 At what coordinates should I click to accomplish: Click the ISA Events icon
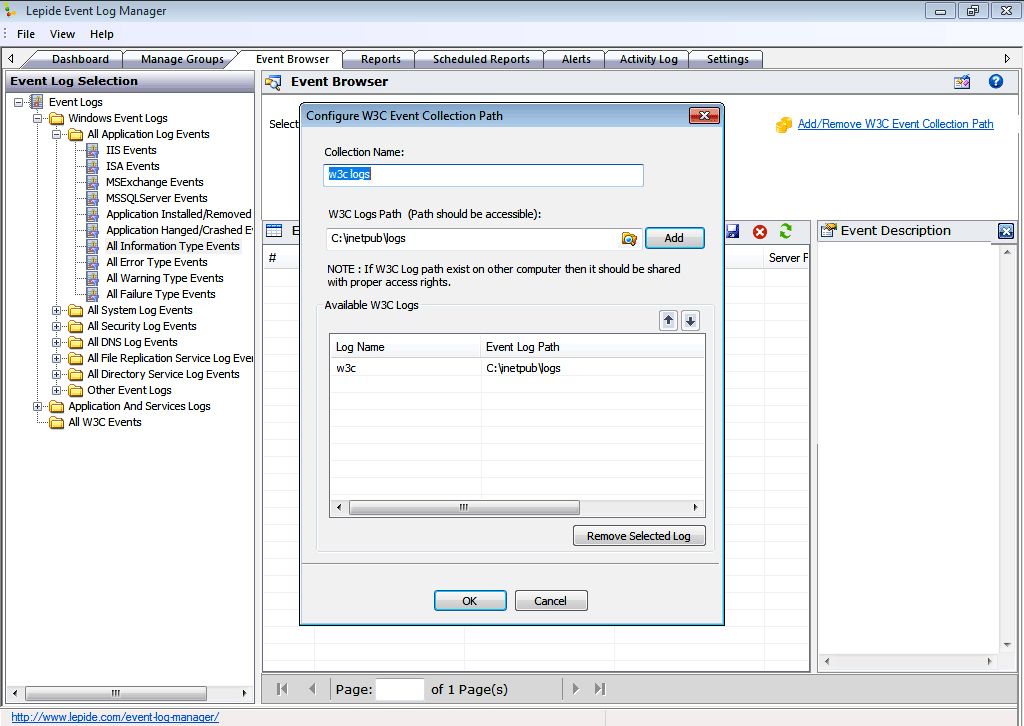93,166
